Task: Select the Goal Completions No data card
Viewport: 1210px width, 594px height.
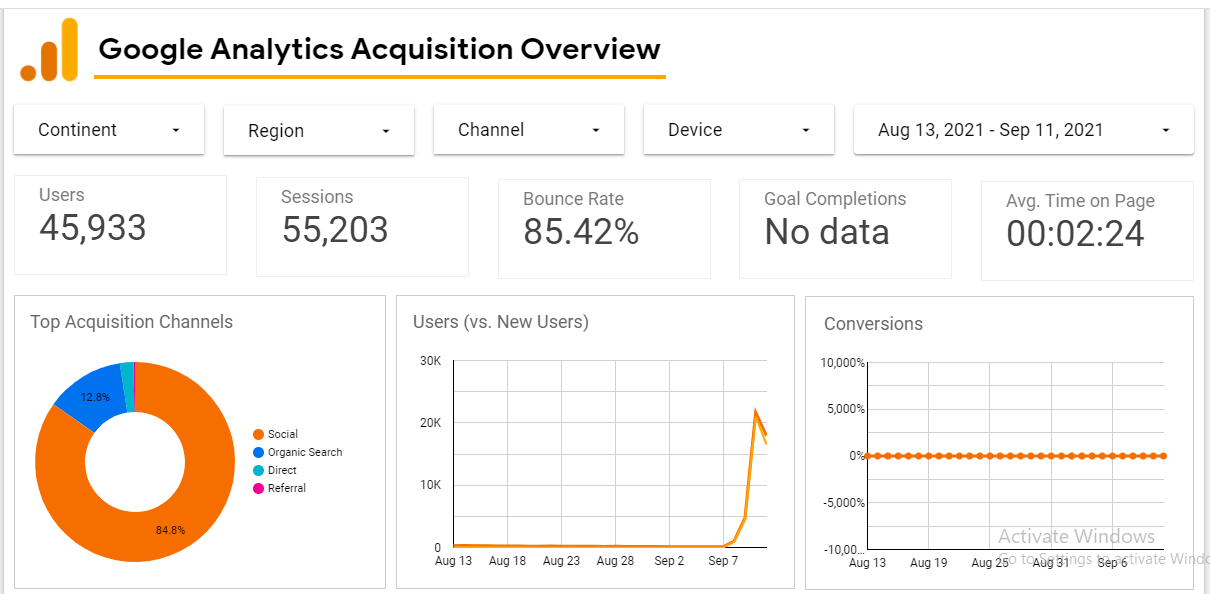Action: (845, 229)
